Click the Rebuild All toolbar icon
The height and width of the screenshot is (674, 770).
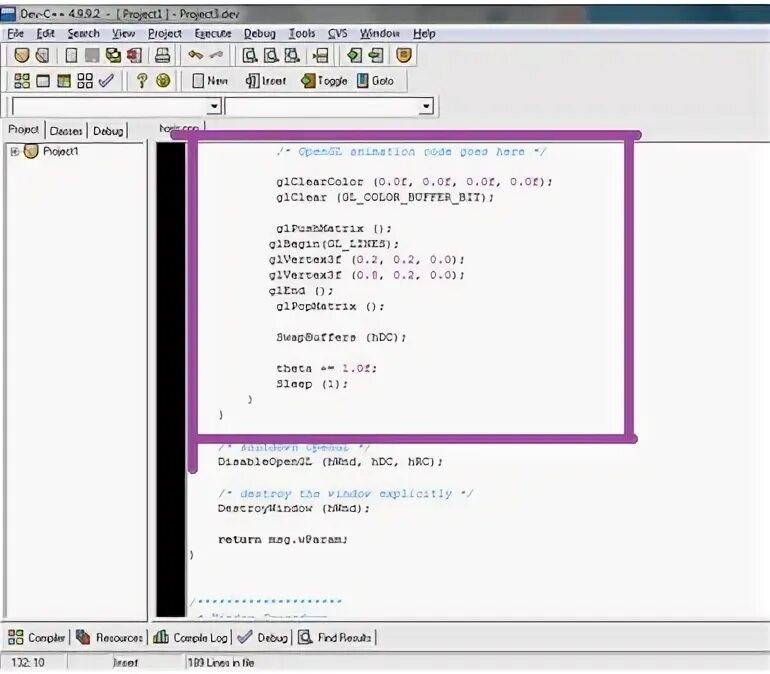click(x=85, y=81)
